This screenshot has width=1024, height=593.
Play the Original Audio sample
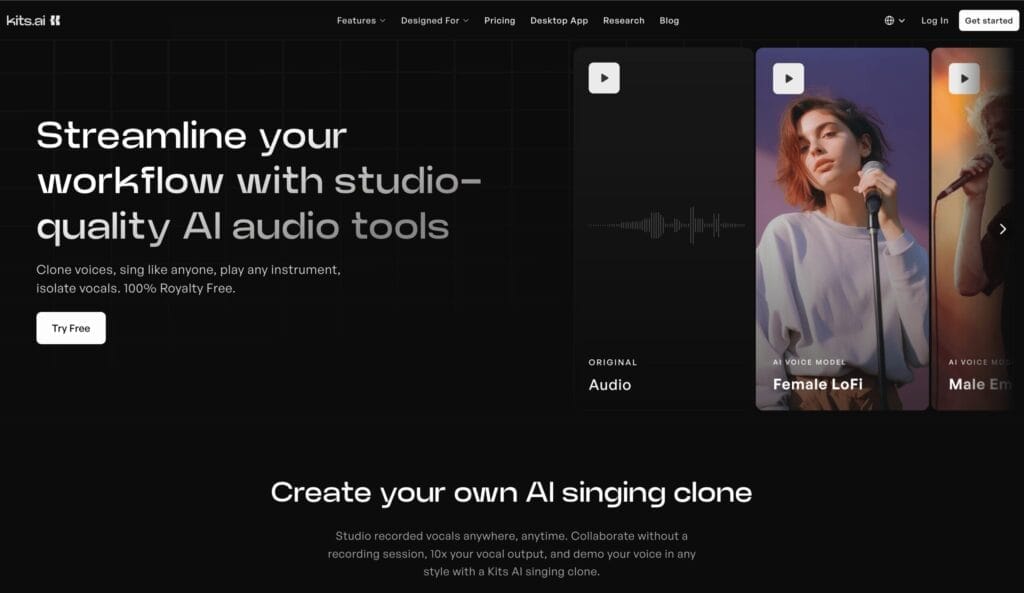coord(603,78)
